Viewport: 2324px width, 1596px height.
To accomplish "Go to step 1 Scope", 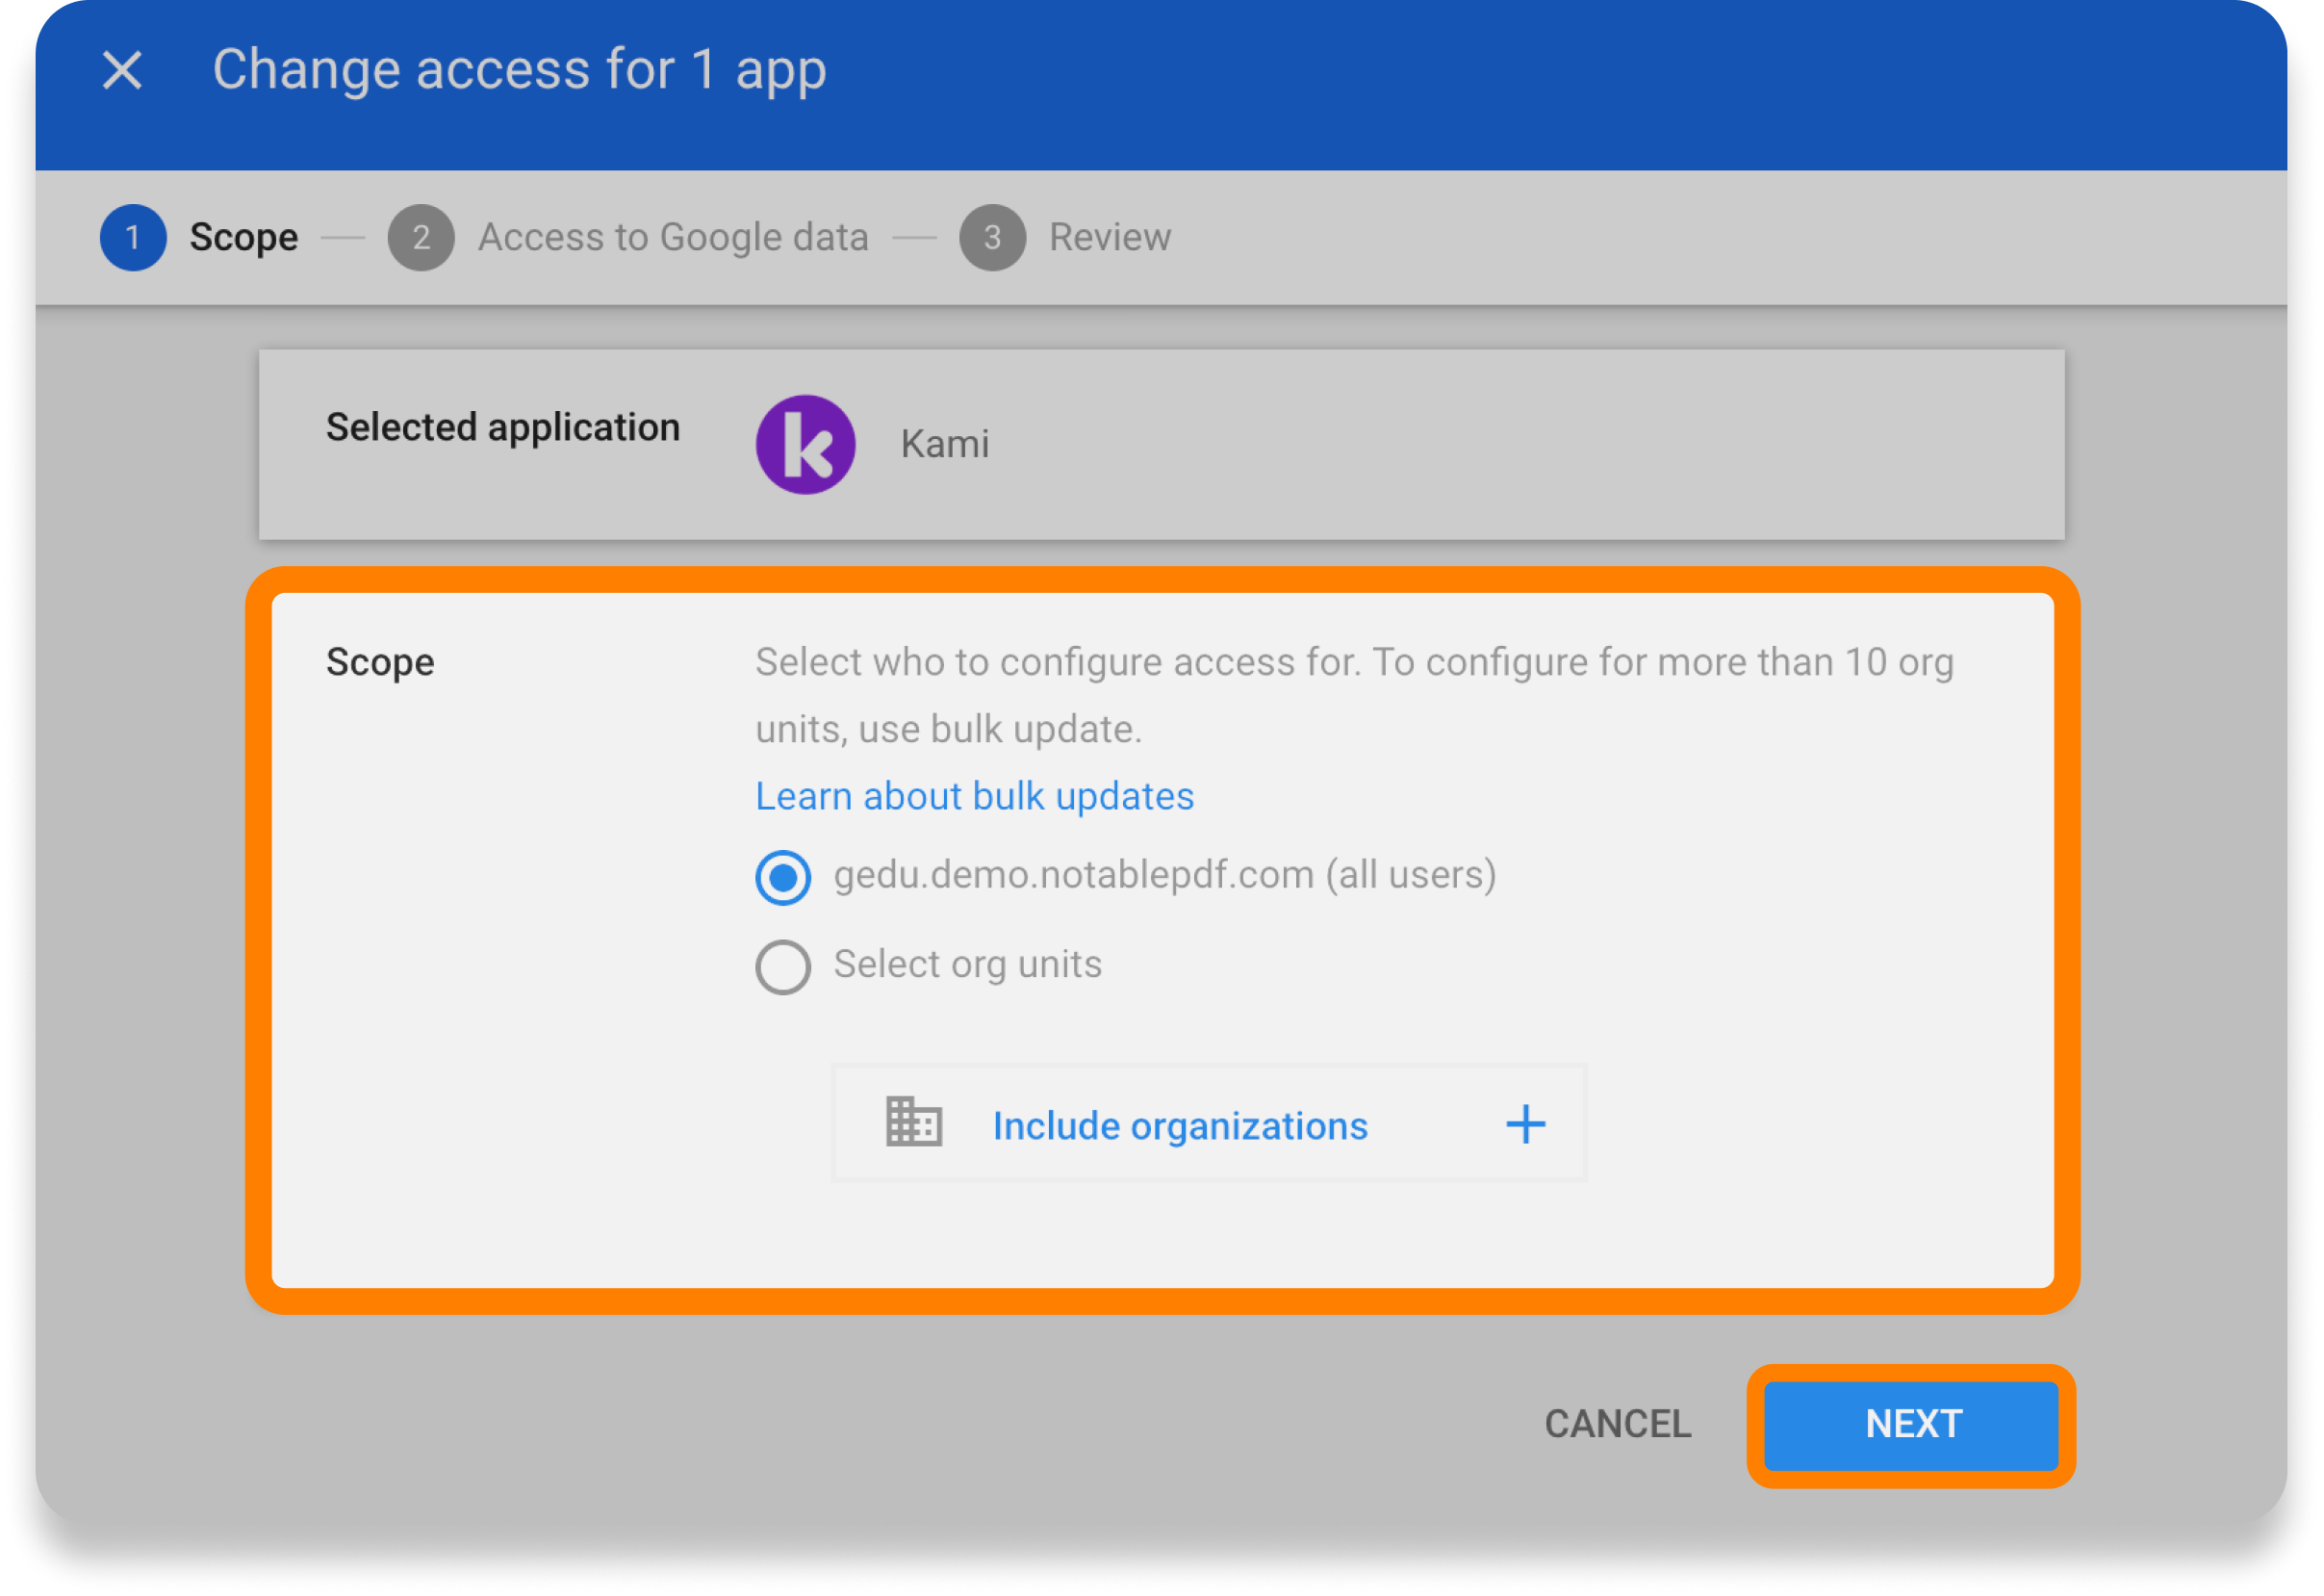I will [200, 237].
